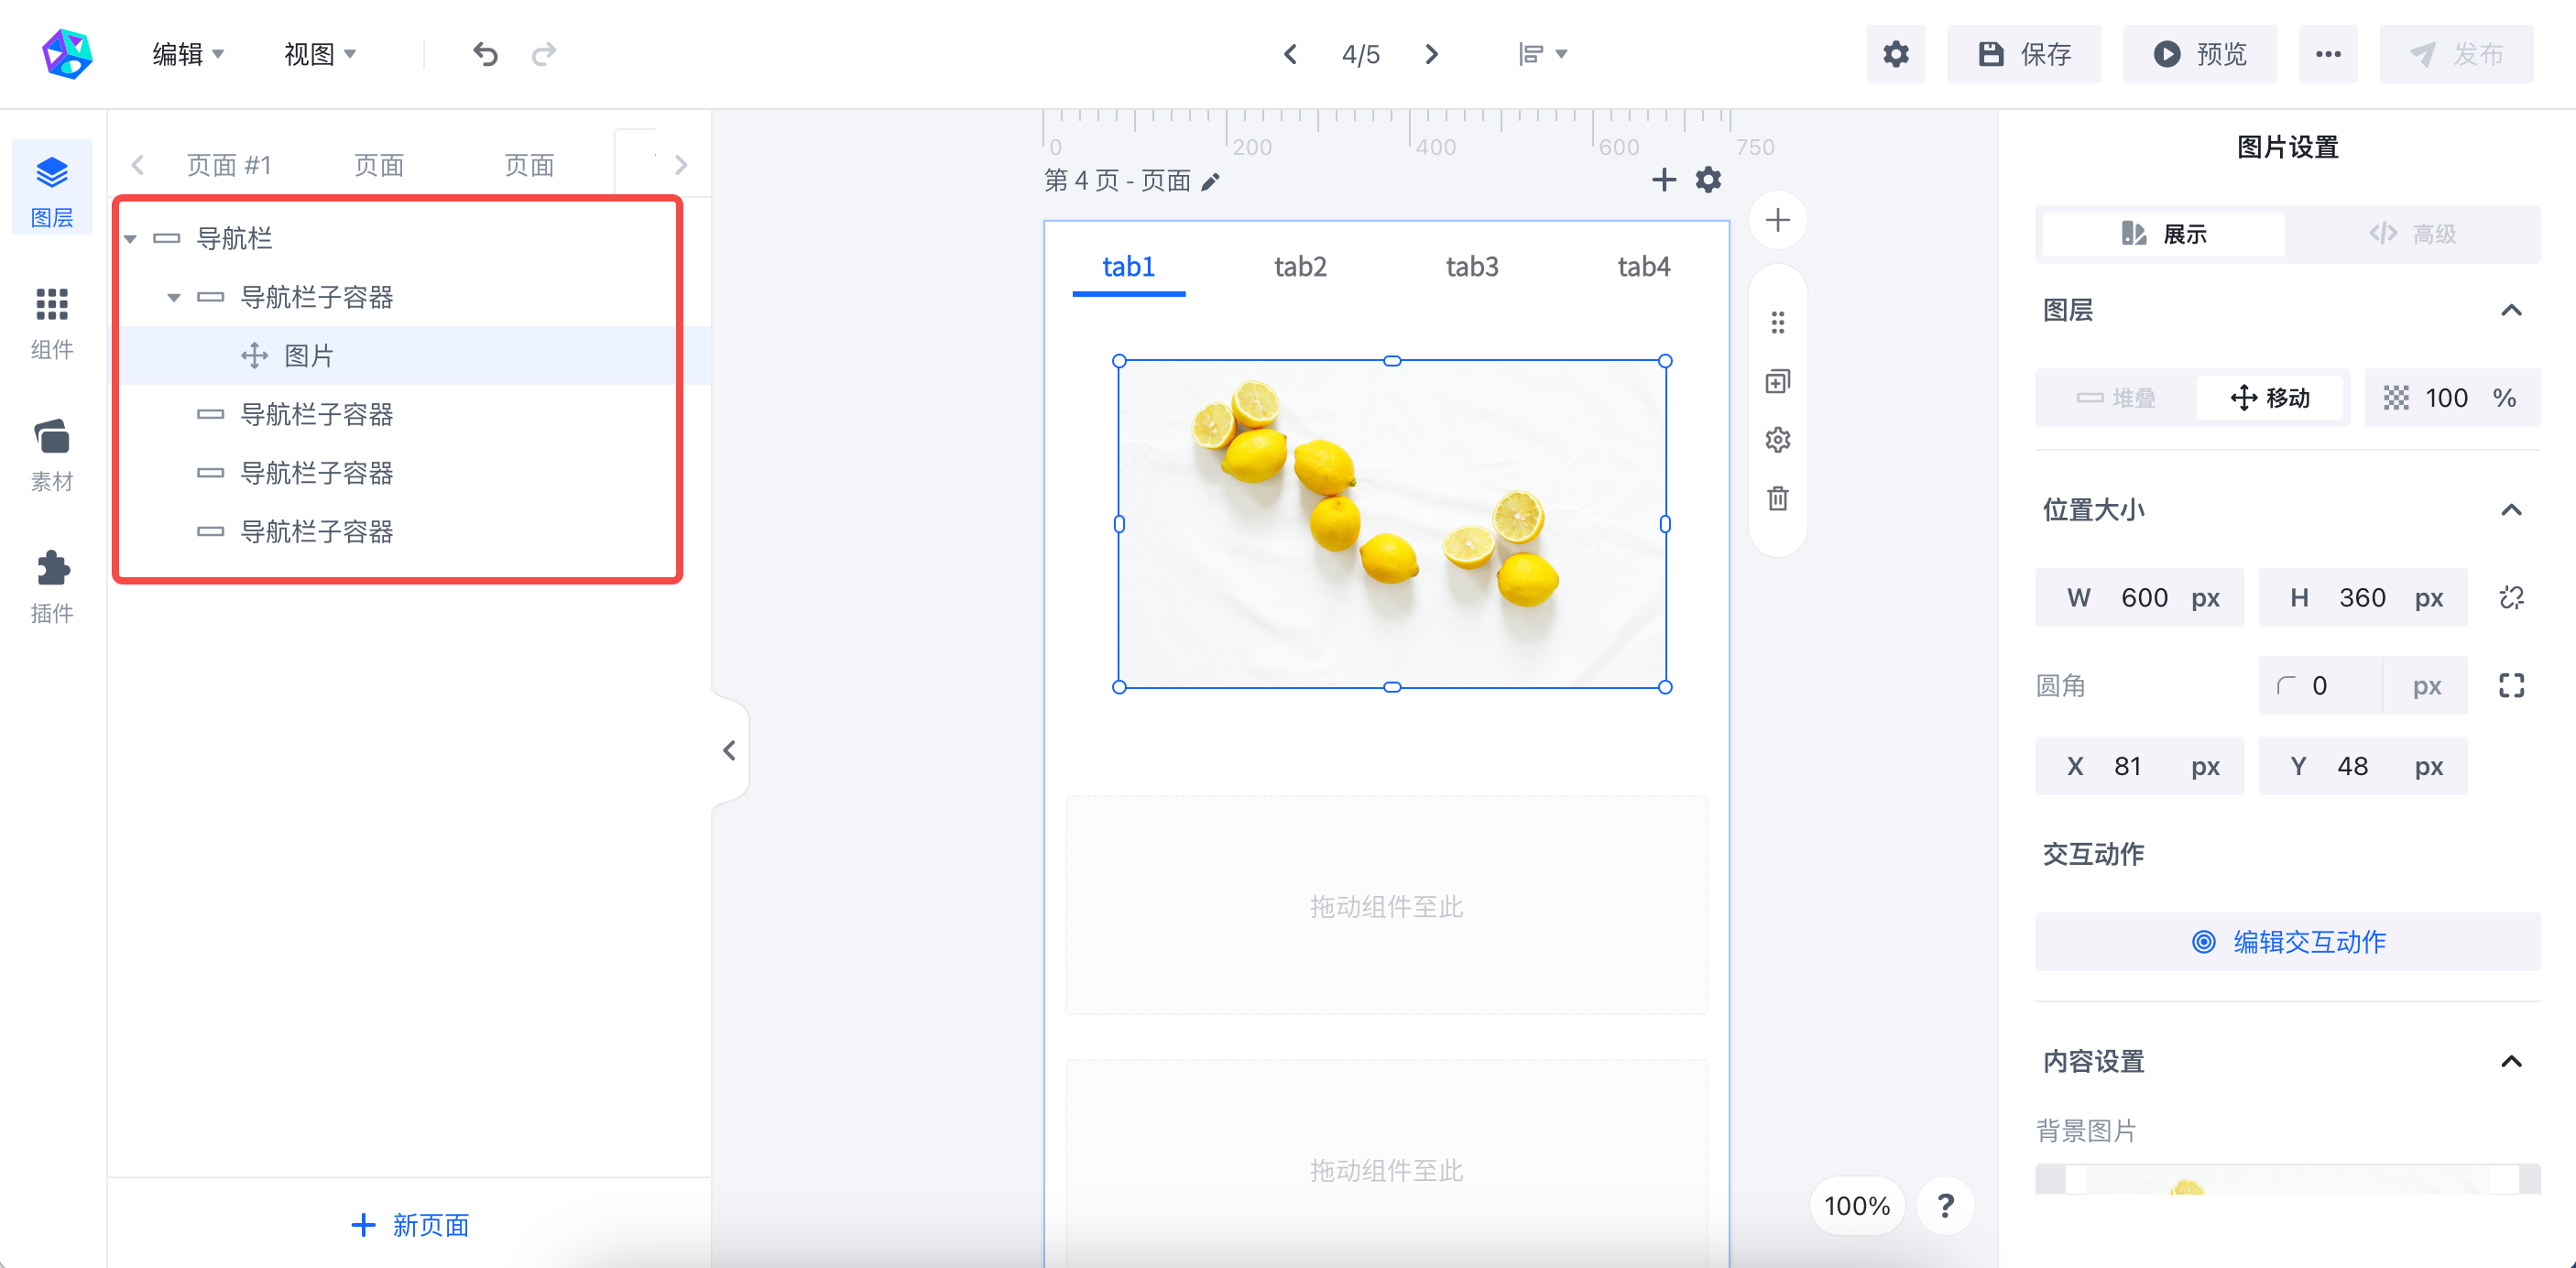Image resolution: width=2576 pixels, height=1268 pixels.
Task: Select the 高级 settings tab
Action: (x=2411, y=234)
